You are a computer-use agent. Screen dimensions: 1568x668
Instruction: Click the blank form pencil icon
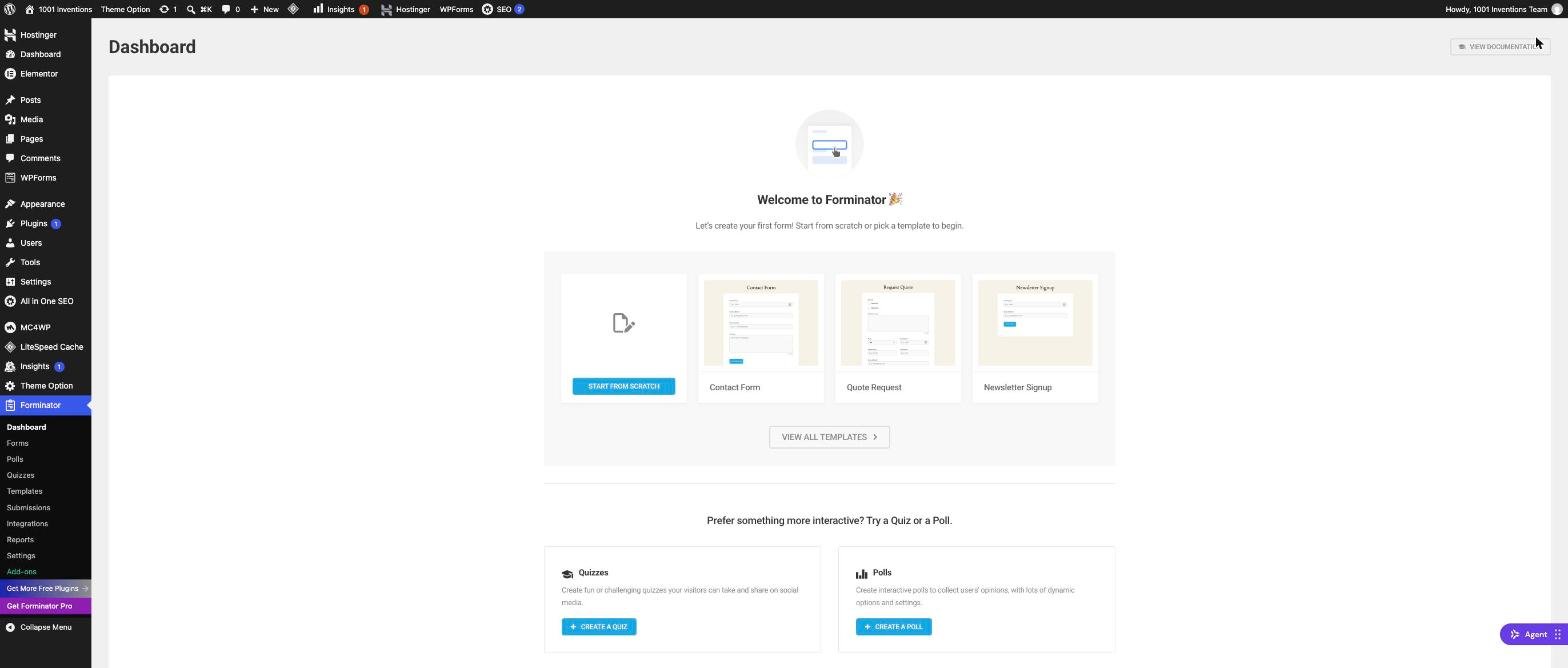pyautogui.click(x=623, y=323)
